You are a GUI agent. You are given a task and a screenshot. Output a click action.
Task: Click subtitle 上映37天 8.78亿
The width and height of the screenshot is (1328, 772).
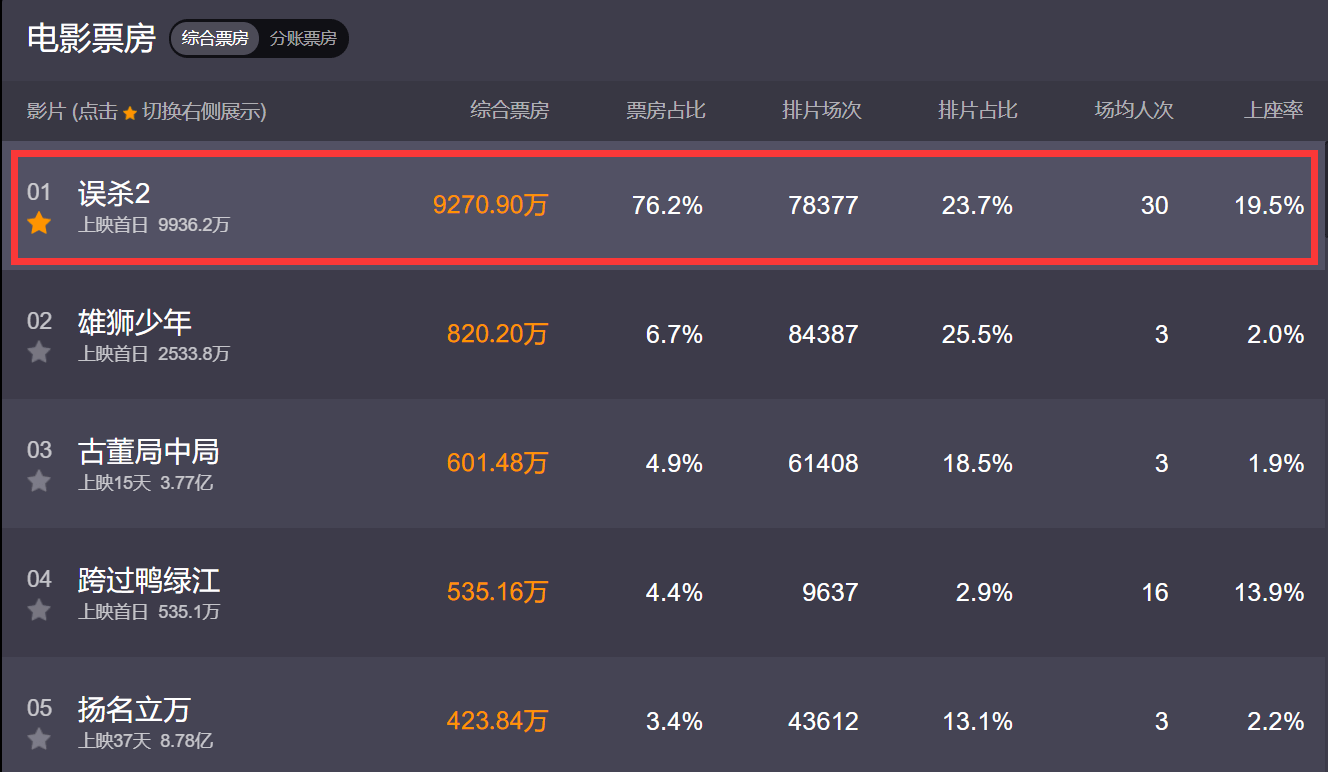tap(146, 741)
